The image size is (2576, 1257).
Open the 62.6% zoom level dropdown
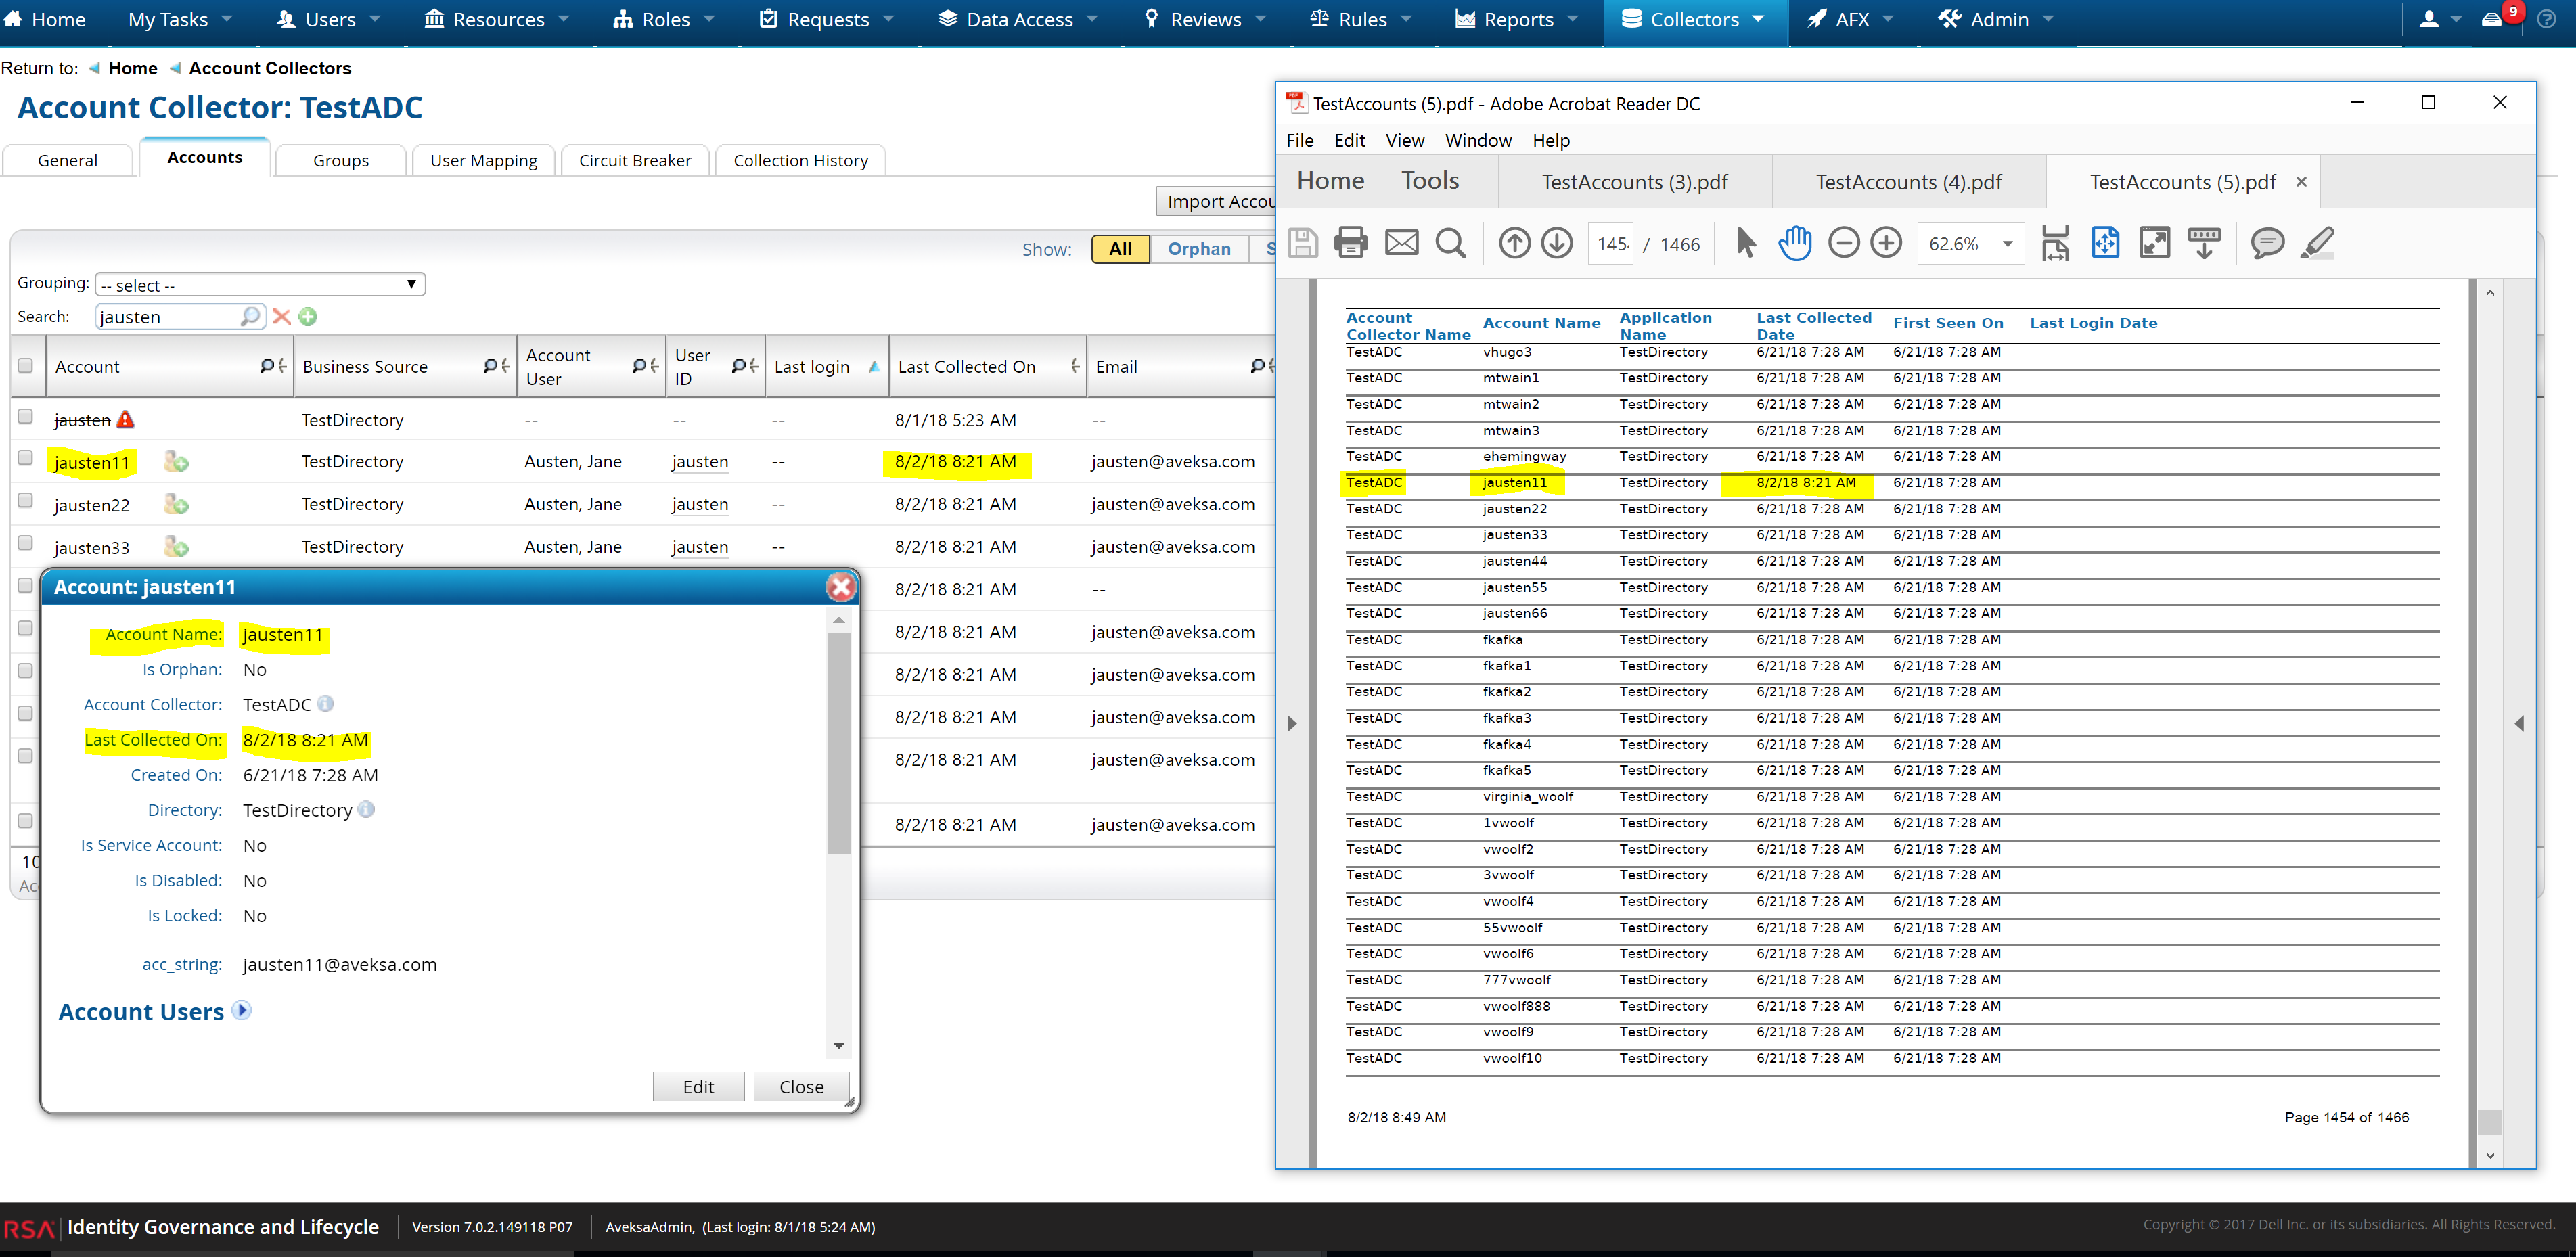point(2007,244)
